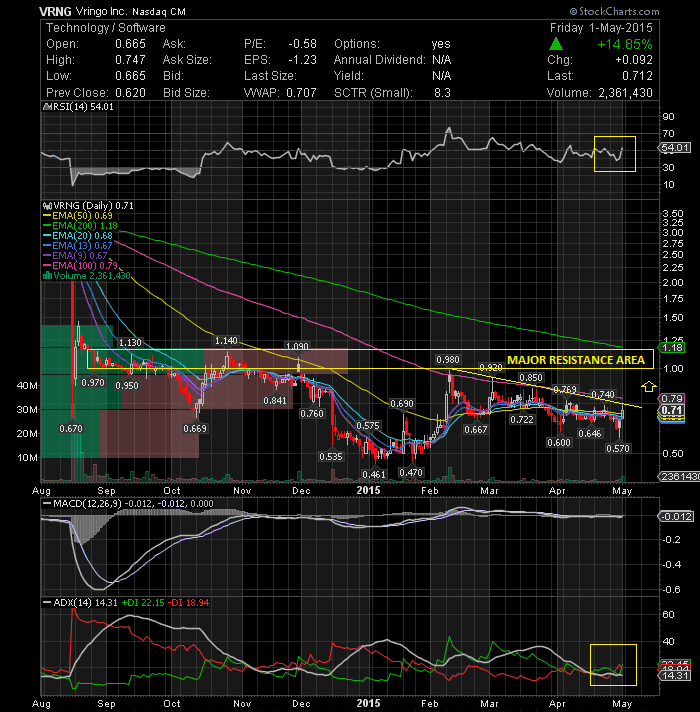Click the 0.850 price high label

(x=531, y=377)
